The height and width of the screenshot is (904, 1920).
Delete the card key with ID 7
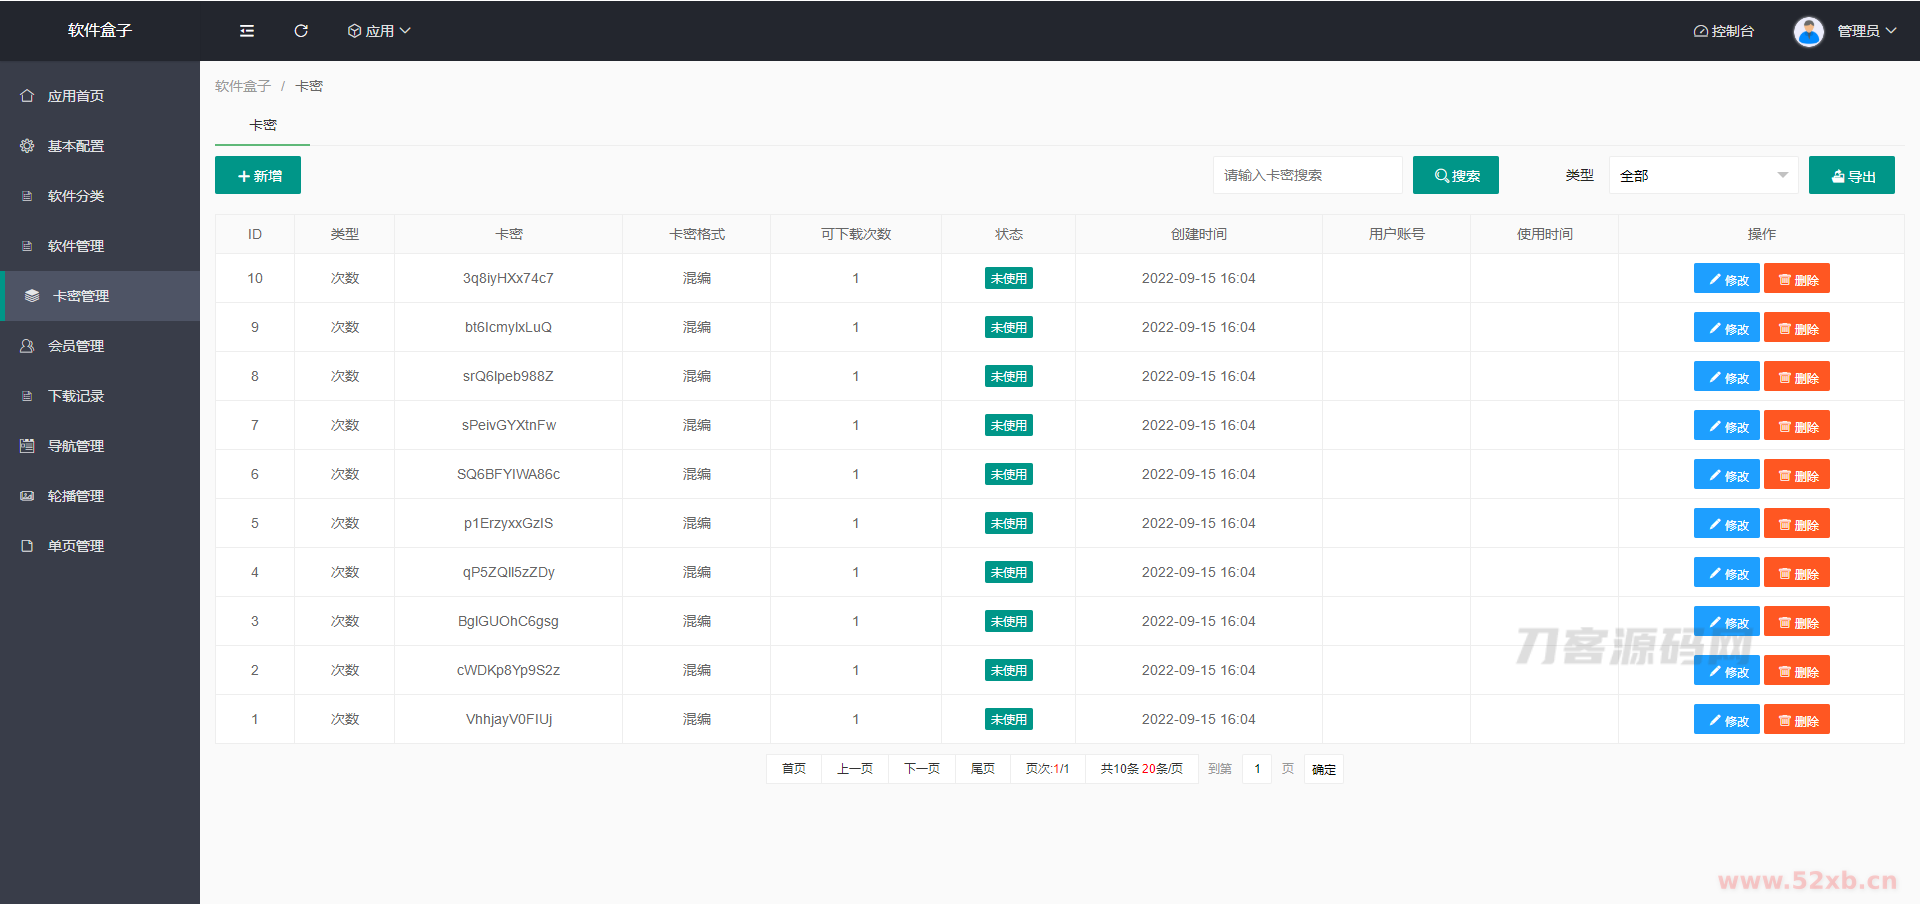tap(1797, 426)
